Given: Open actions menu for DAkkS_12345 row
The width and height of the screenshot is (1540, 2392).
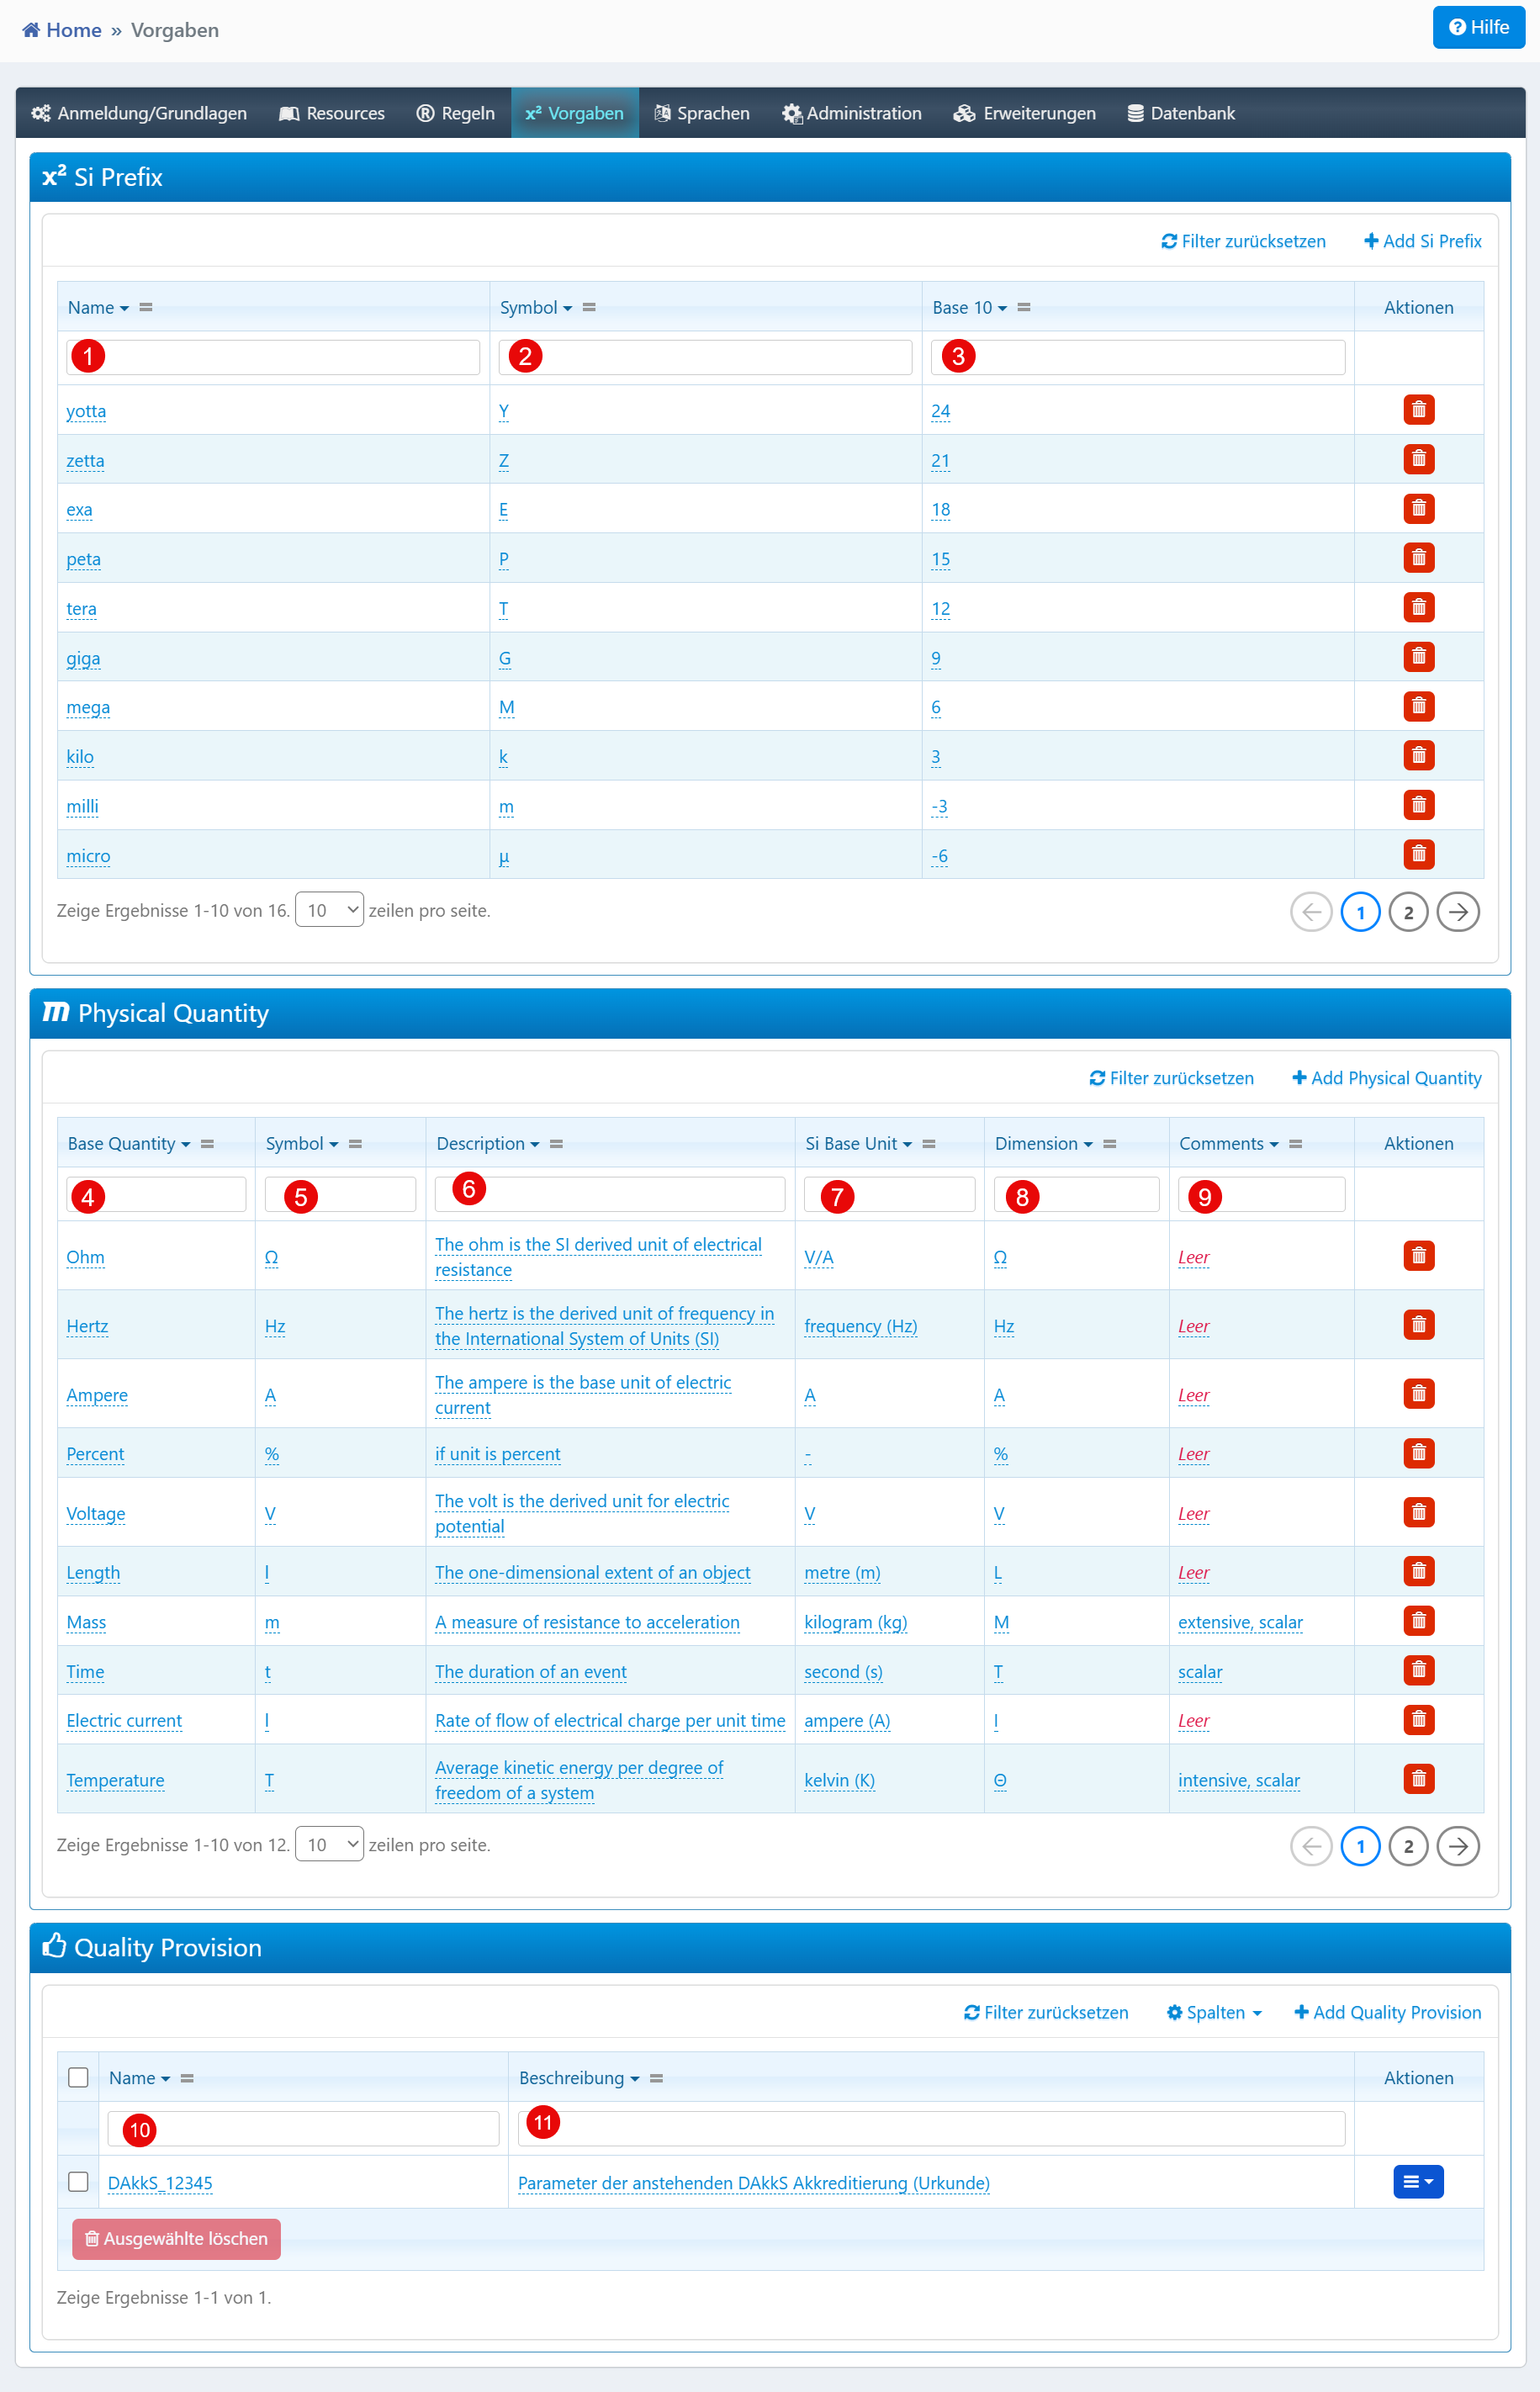Looking at the screenshot, I should (x=1417, y=2182).
